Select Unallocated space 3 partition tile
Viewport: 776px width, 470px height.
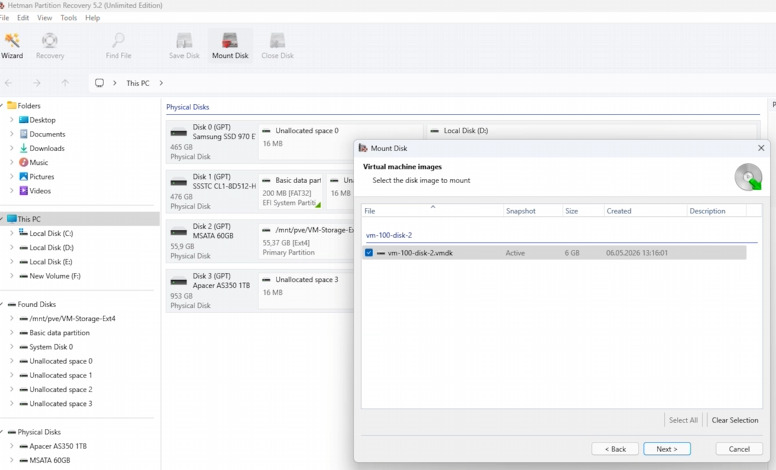coord(306,289)
